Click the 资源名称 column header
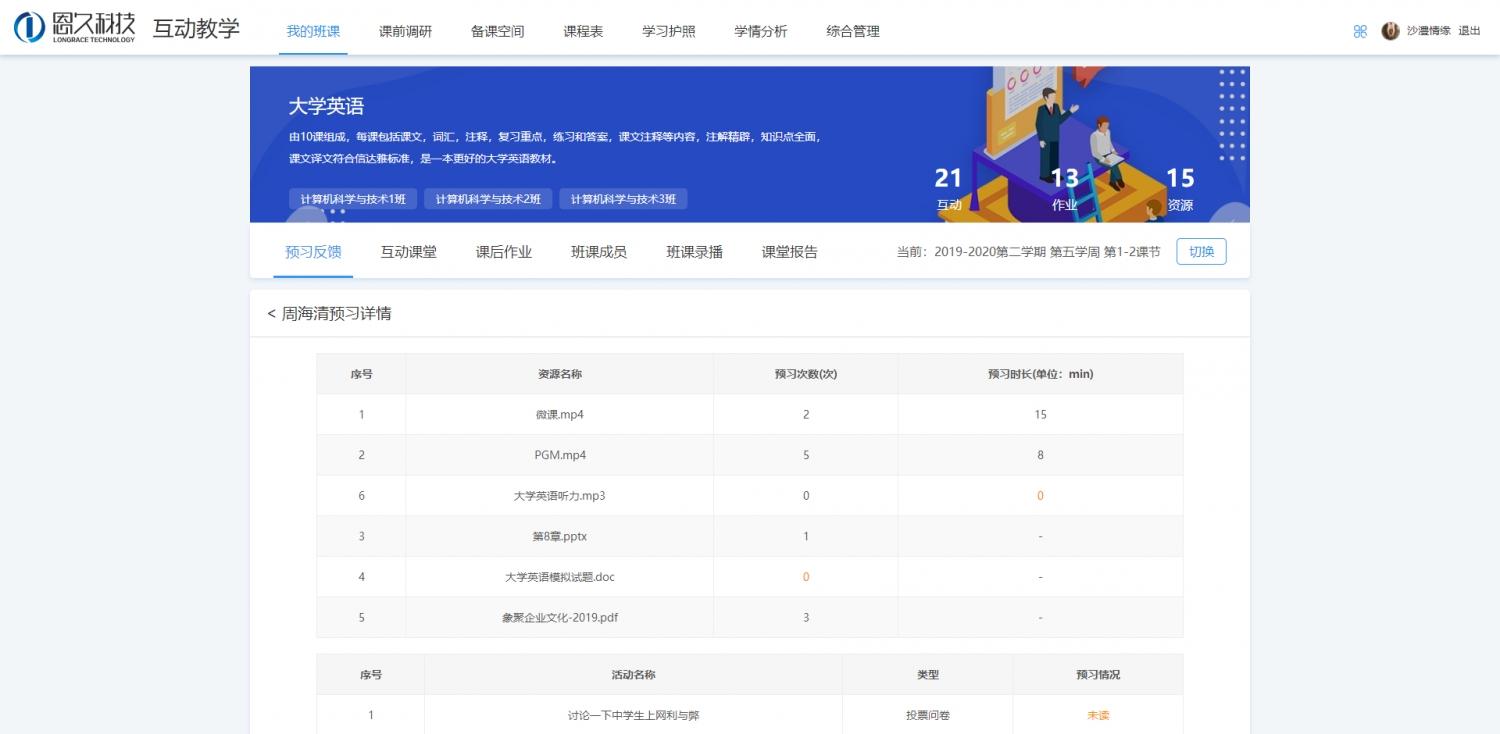Screen dimensions: 1500x734 pos(560,374)
